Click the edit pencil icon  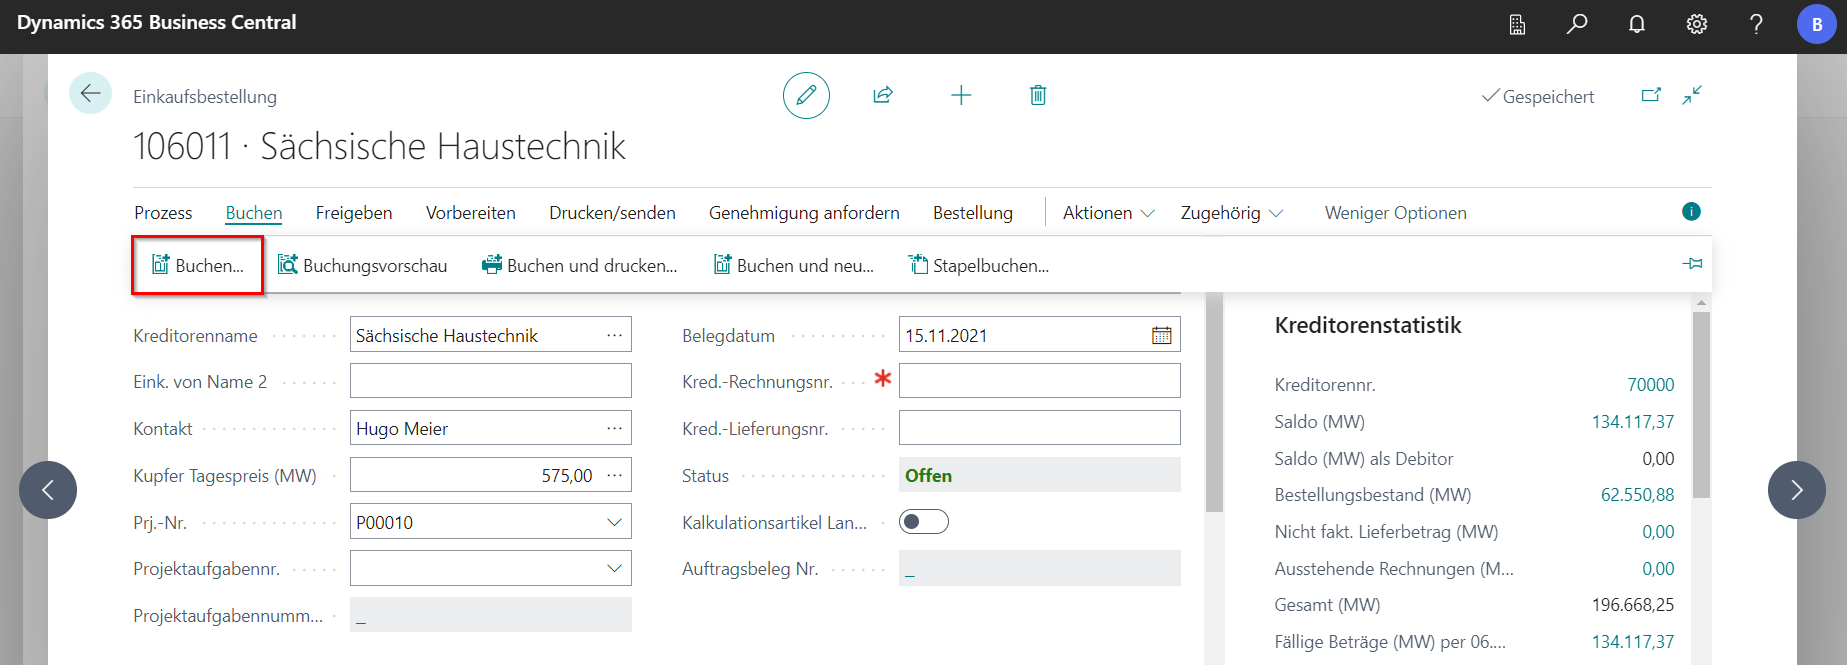point(806,96)
